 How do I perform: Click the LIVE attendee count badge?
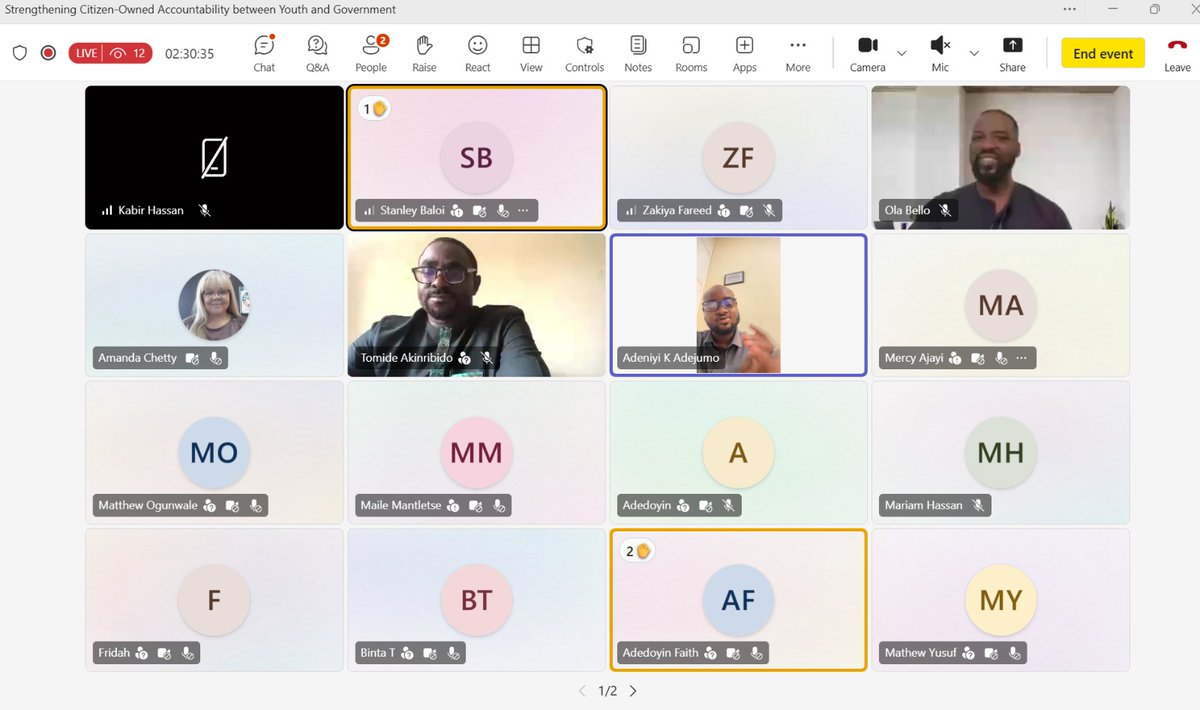pos(110,53)
